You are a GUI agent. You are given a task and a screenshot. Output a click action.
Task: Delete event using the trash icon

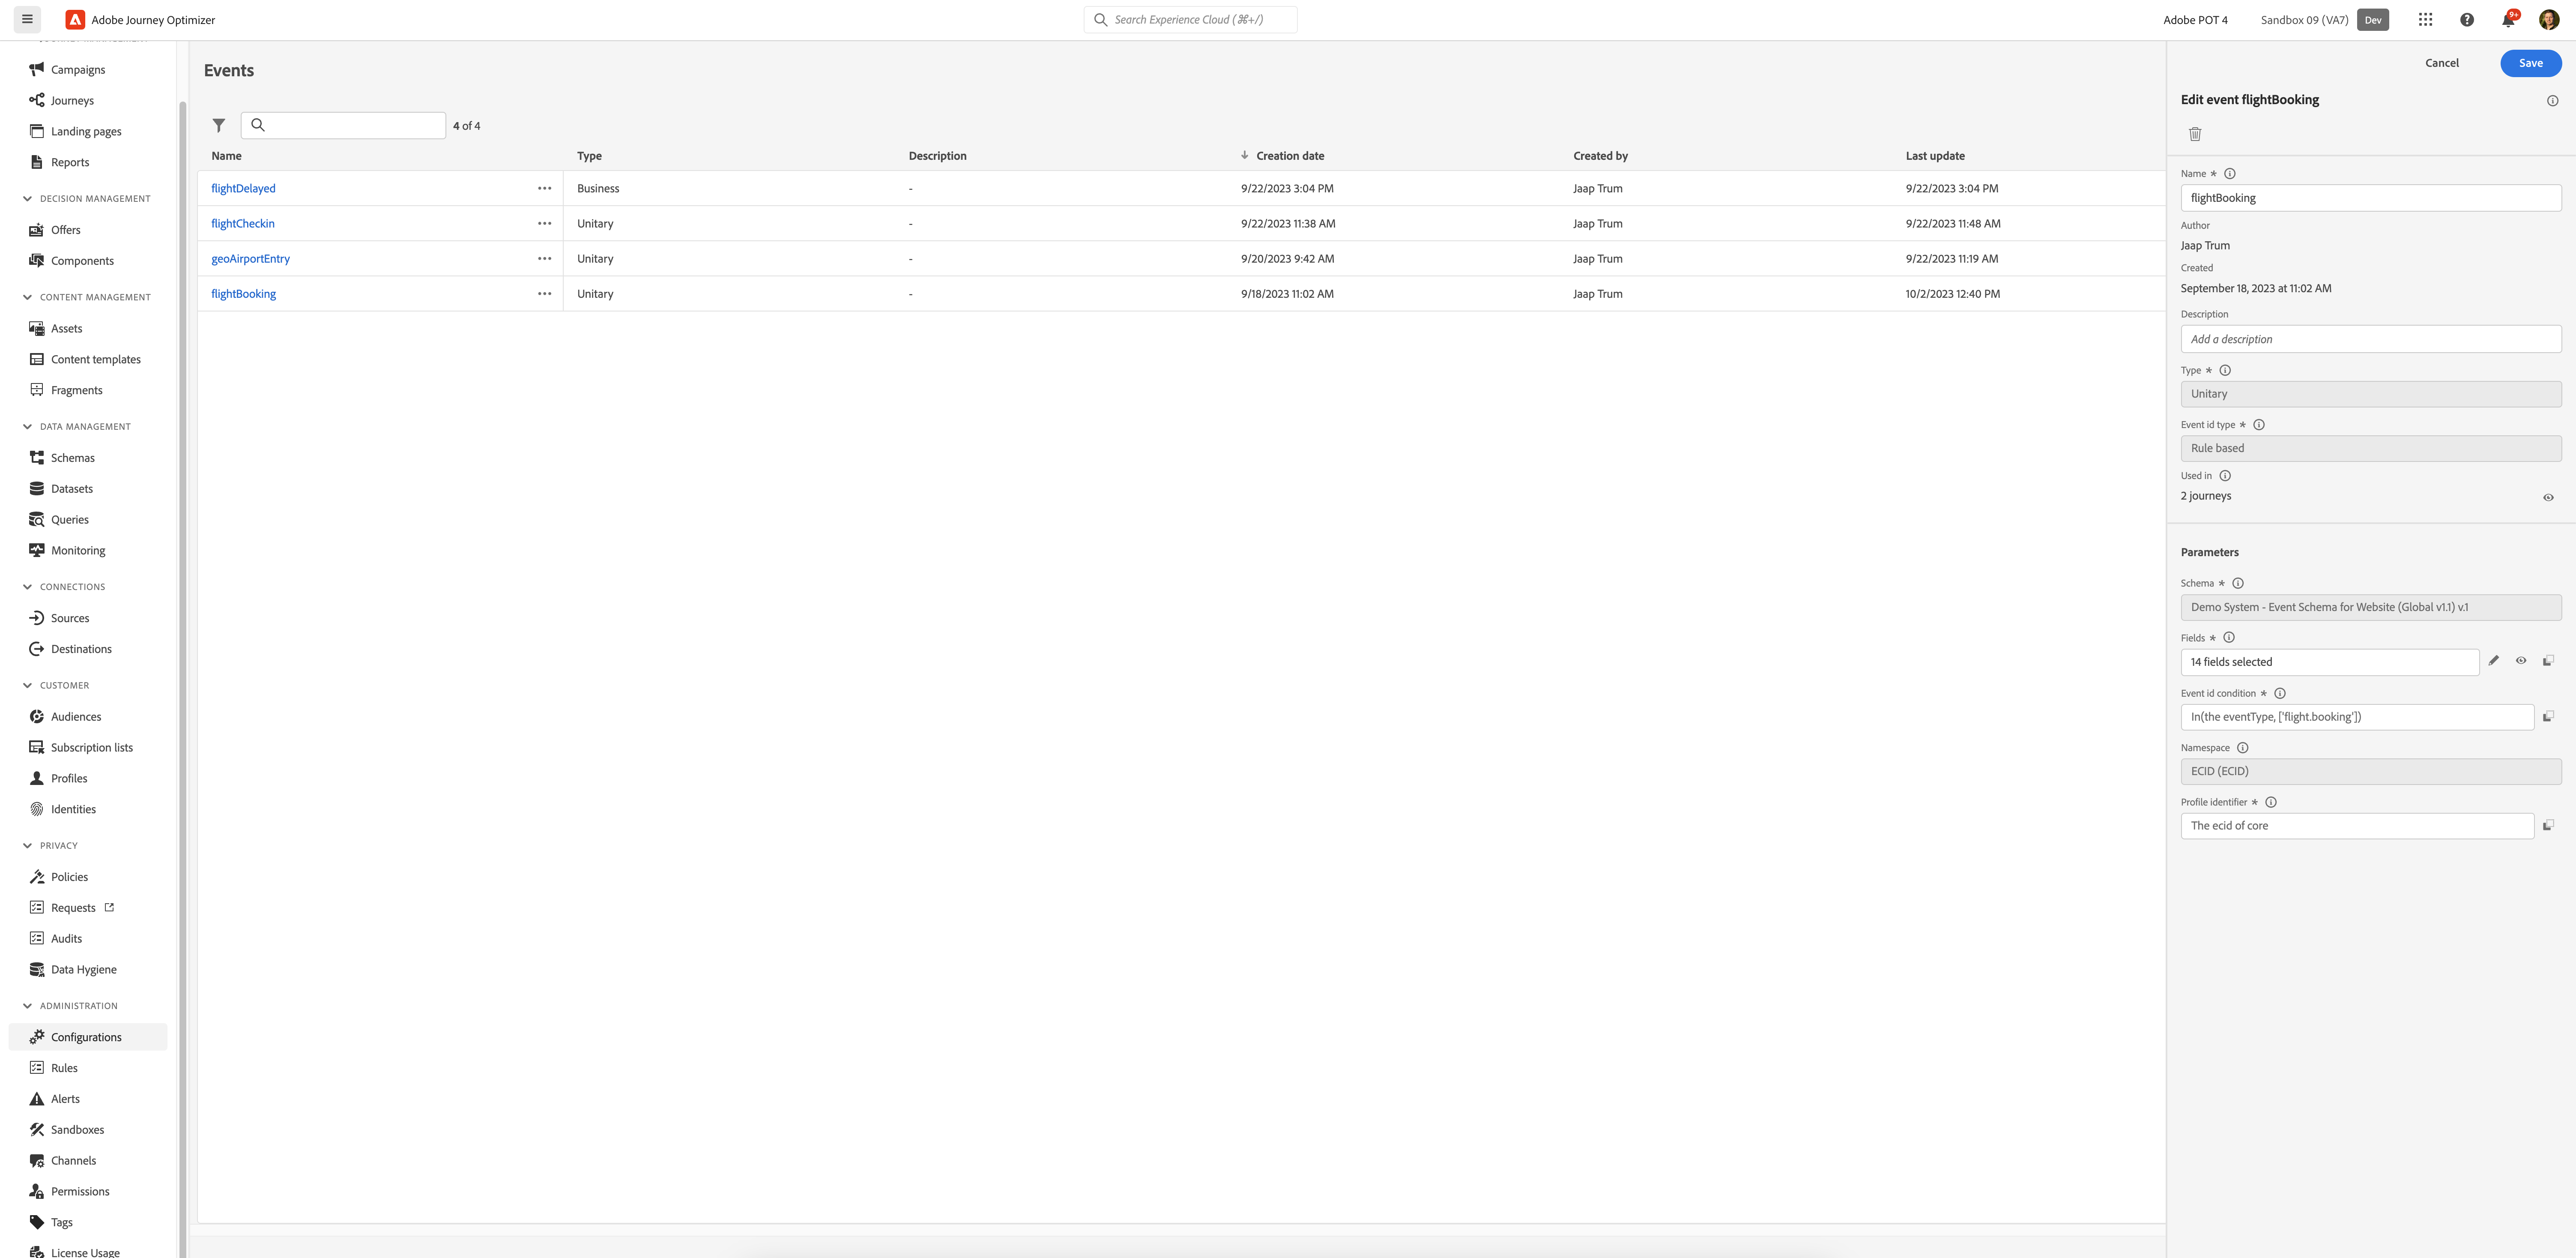2195,134
